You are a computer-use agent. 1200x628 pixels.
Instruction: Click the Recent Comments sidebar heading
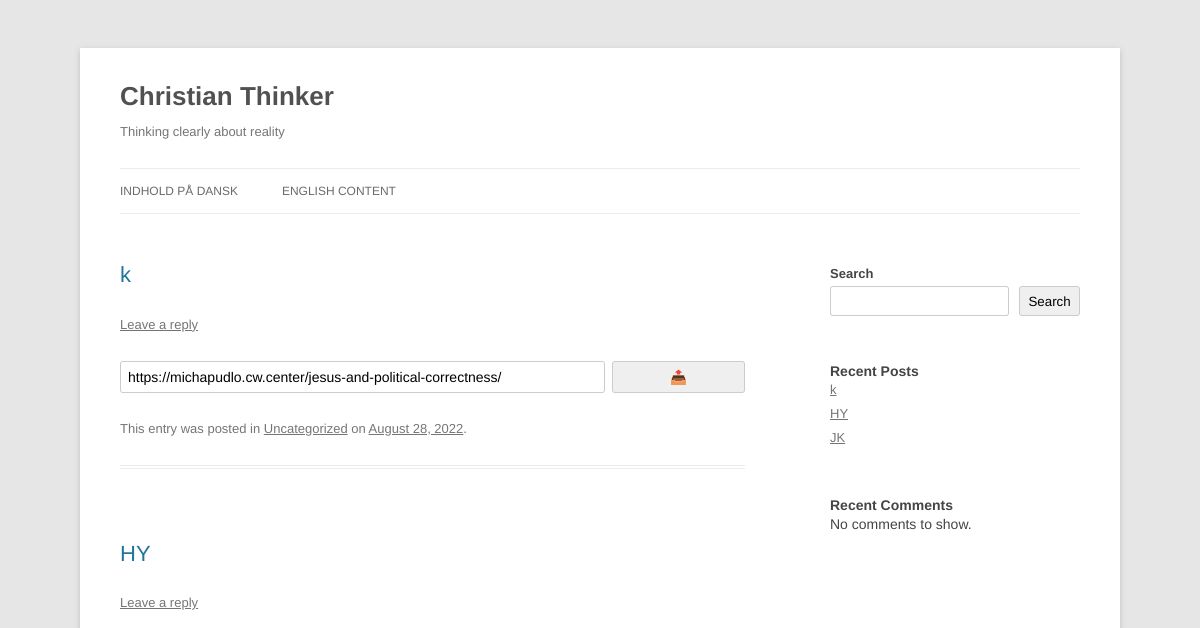891,505
